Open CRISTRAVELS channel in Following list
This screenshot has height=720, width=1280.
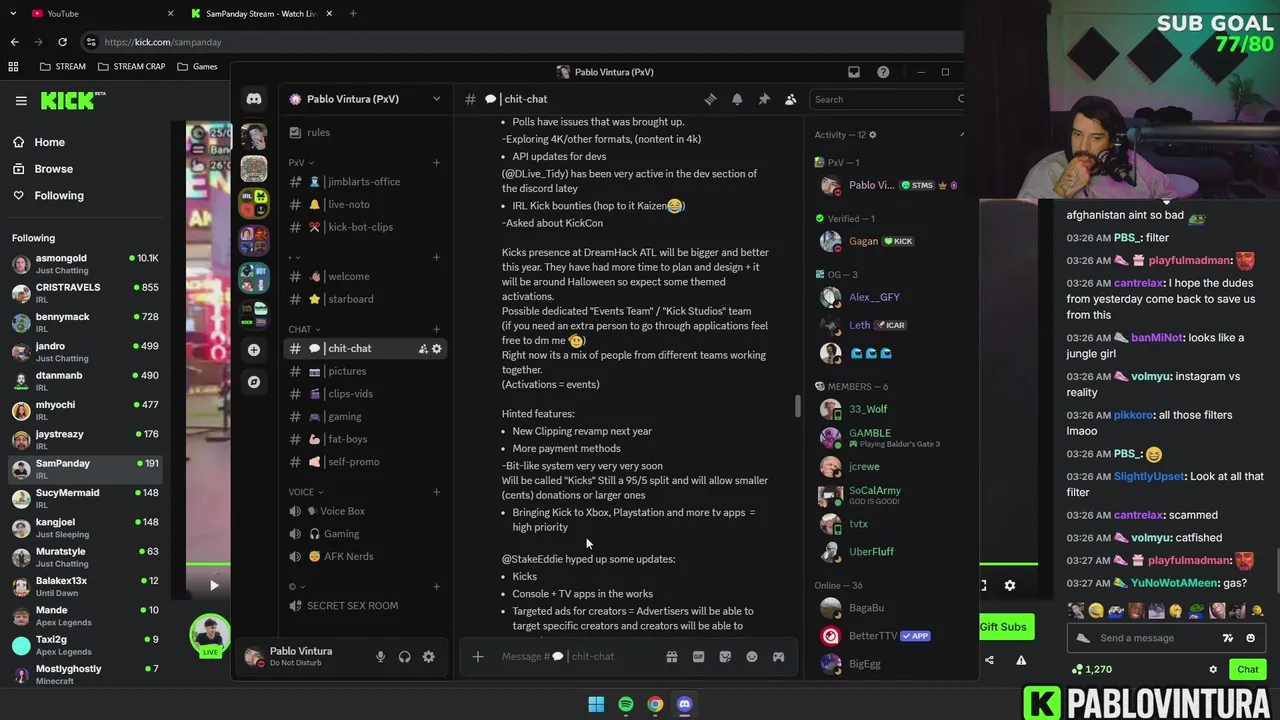pos(85,293)
